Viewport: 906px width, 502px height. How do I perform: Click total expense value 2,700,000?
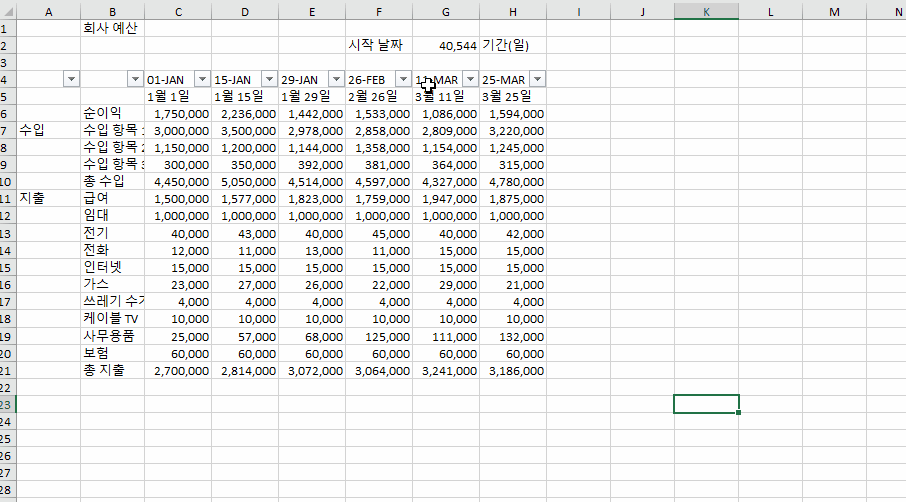(x=178, y=371)
